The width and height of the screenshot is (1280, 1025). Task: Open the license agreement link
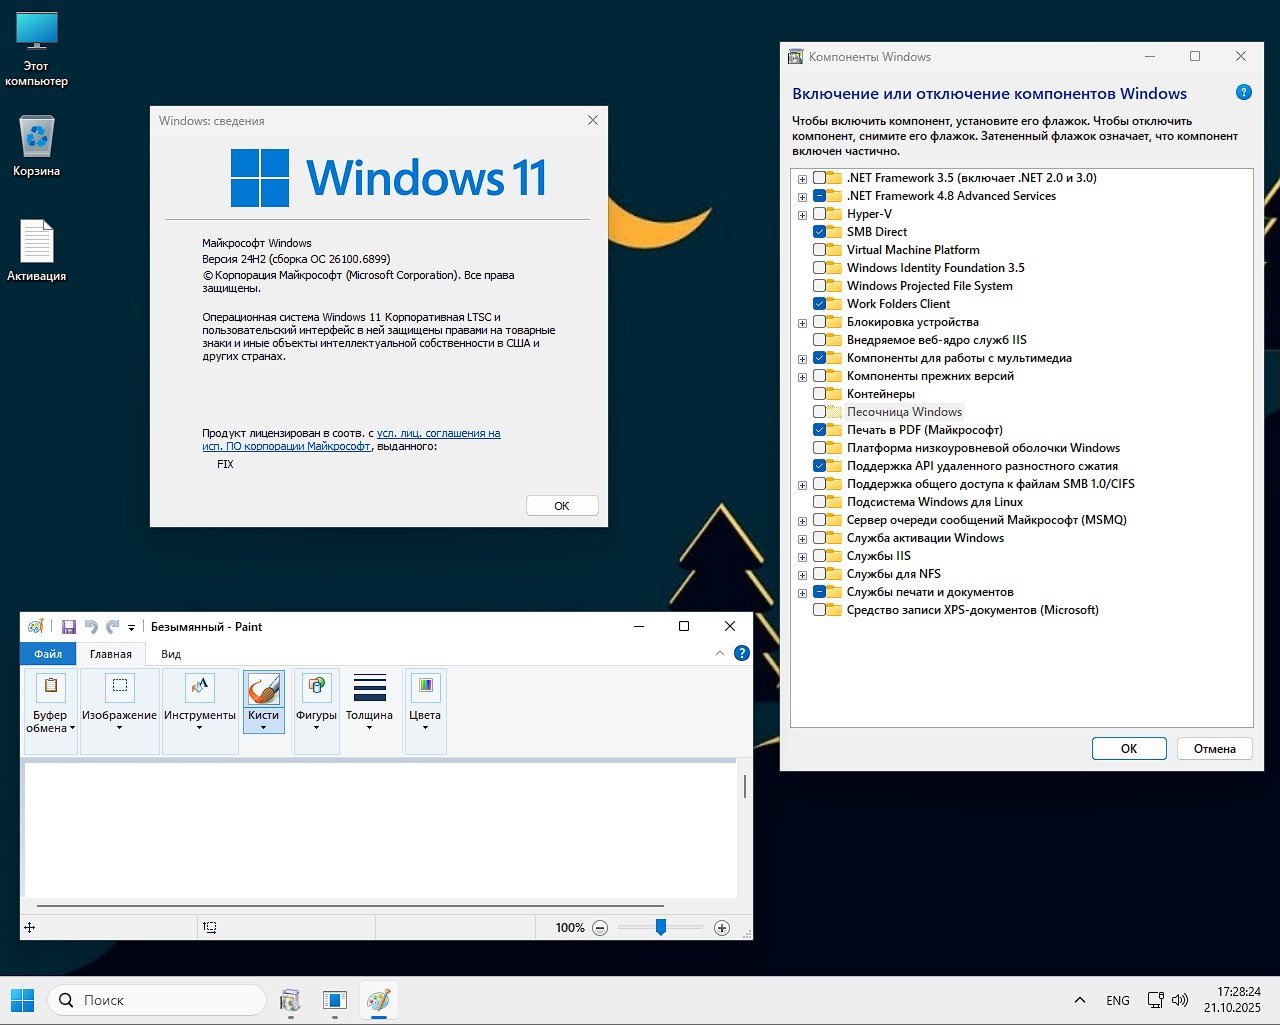click(x=438, y=433)
